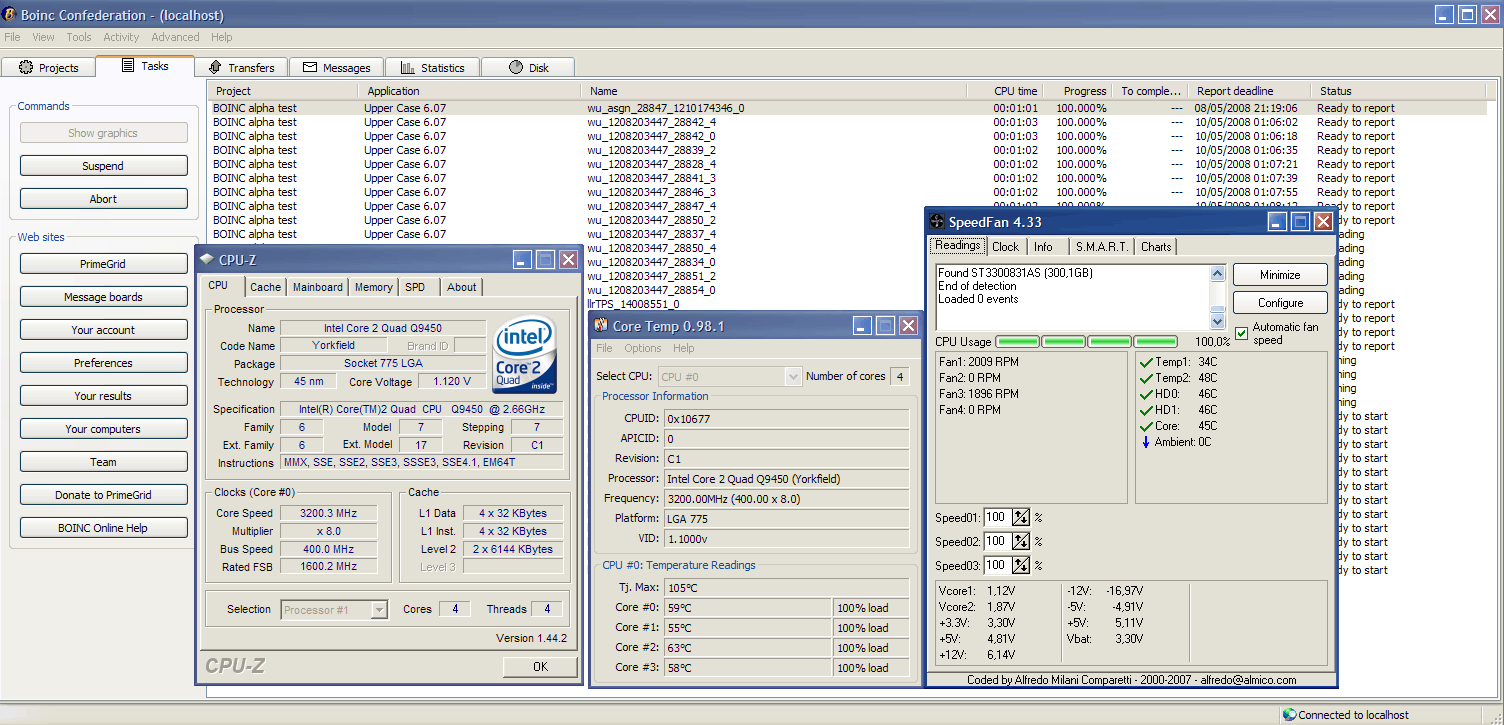This screenshot has height=725, width=1504.
Task: Click the CPU-Z title bar icon
Action: (207, 260)
